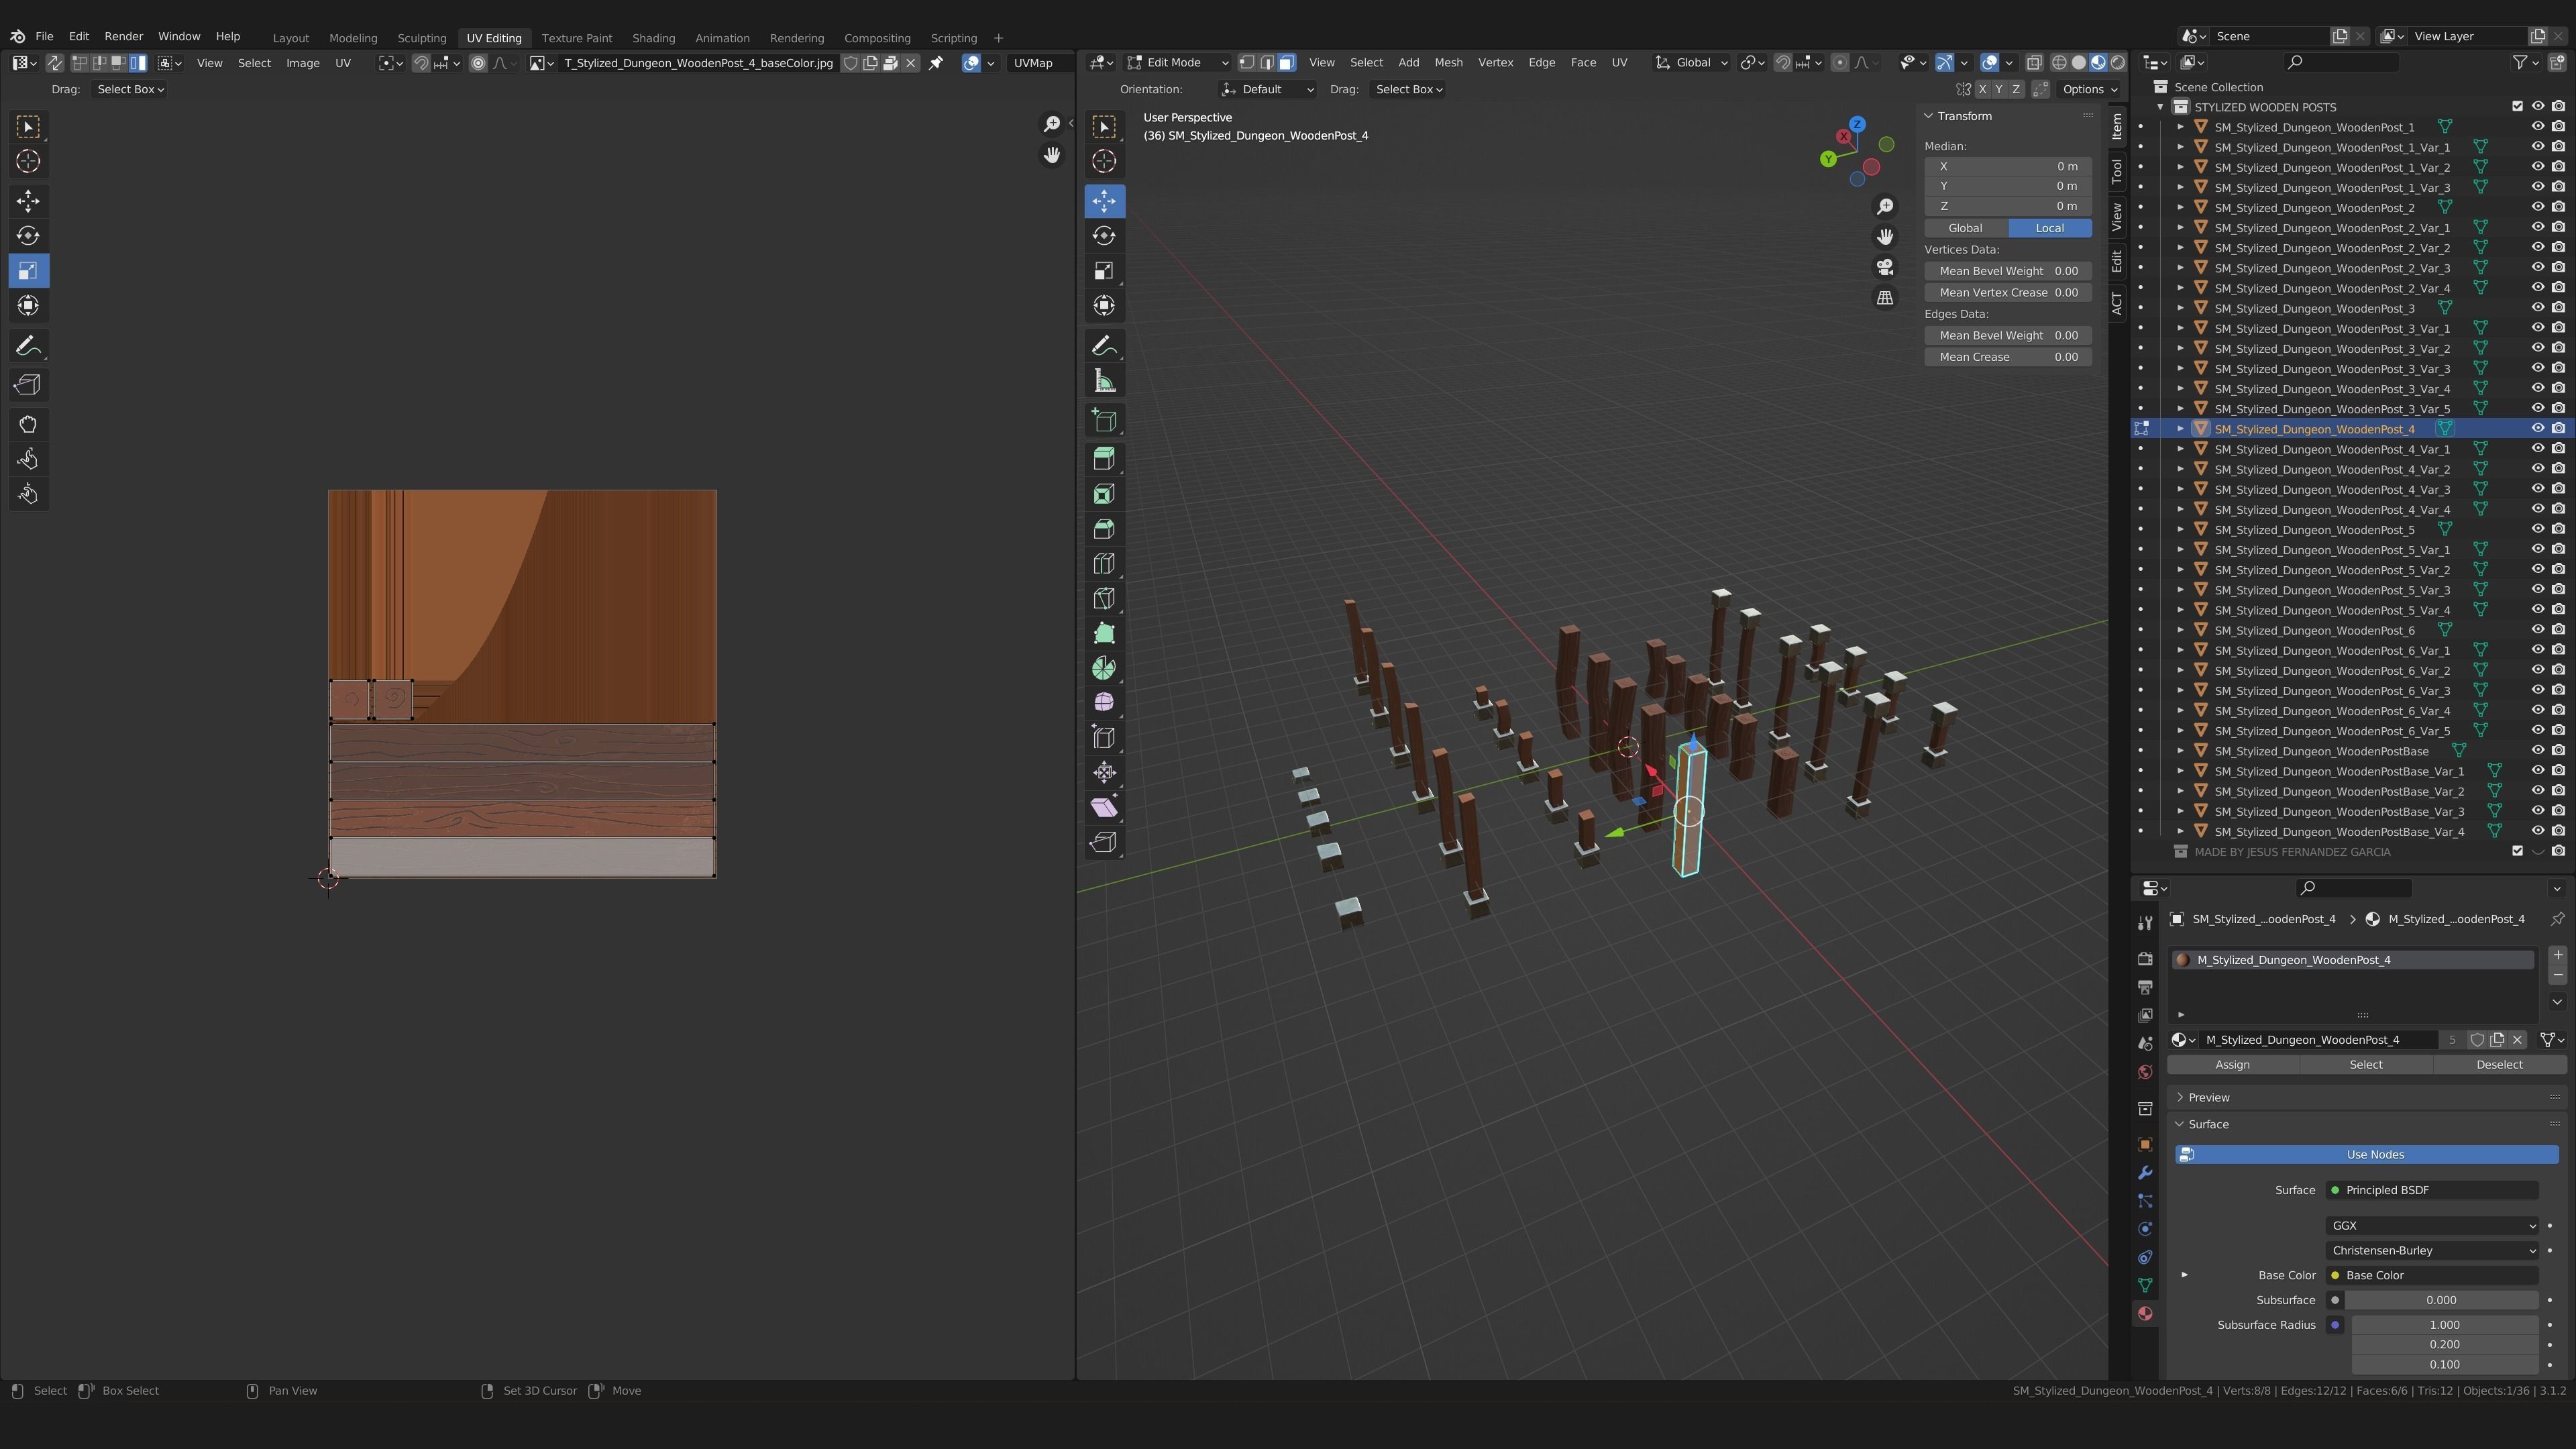
Task: Open the Mesh menu in the 3D viewport
Action: point(1448,63)
